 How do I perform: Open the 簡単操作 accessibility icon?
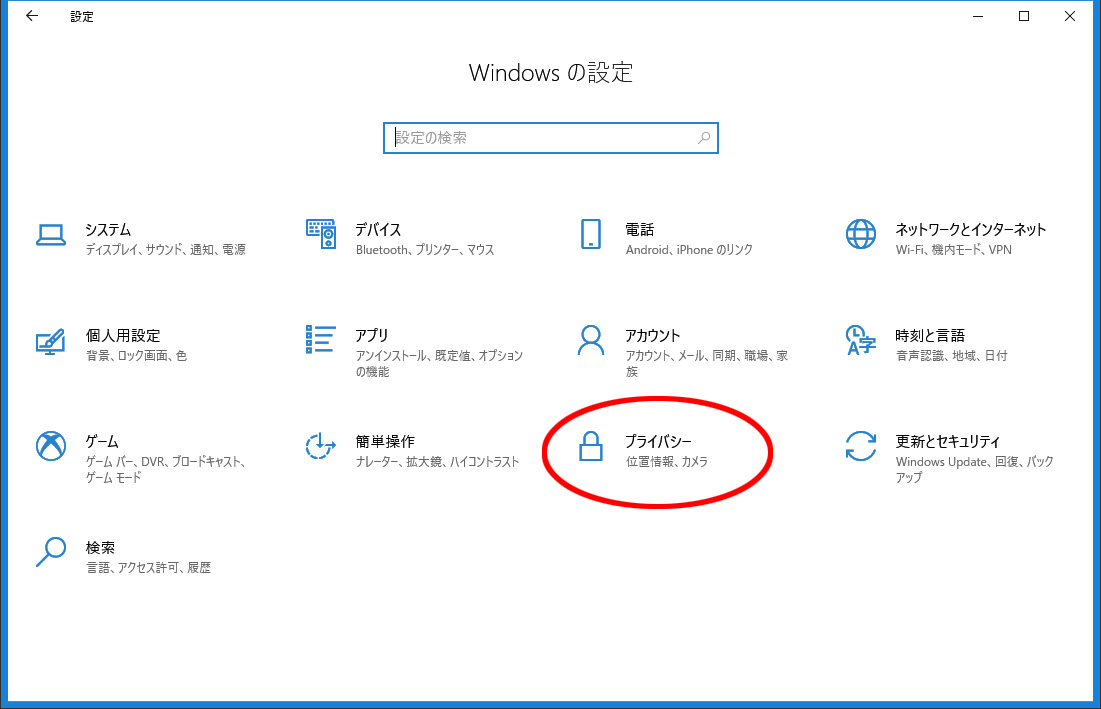click(320, 446)
